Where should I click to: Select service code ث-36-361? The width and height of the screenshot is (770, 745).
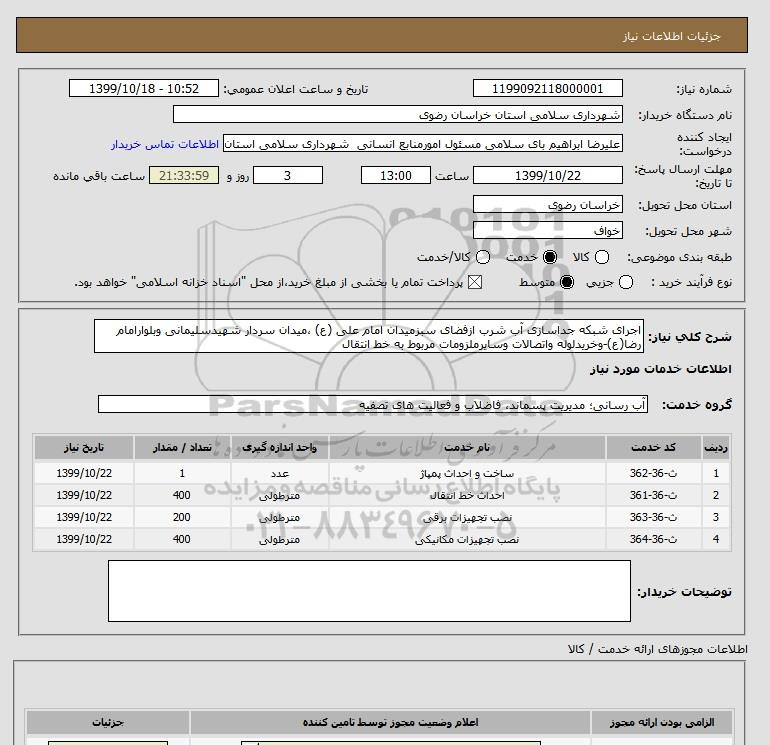[x=653, y=495]
